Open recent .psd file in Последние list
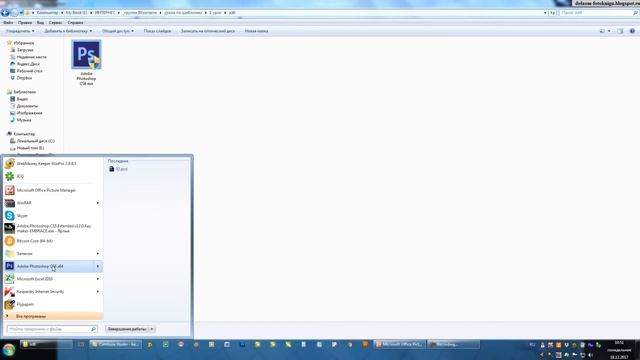This screenshot has height=360, width=640. [x=118, y=169]
